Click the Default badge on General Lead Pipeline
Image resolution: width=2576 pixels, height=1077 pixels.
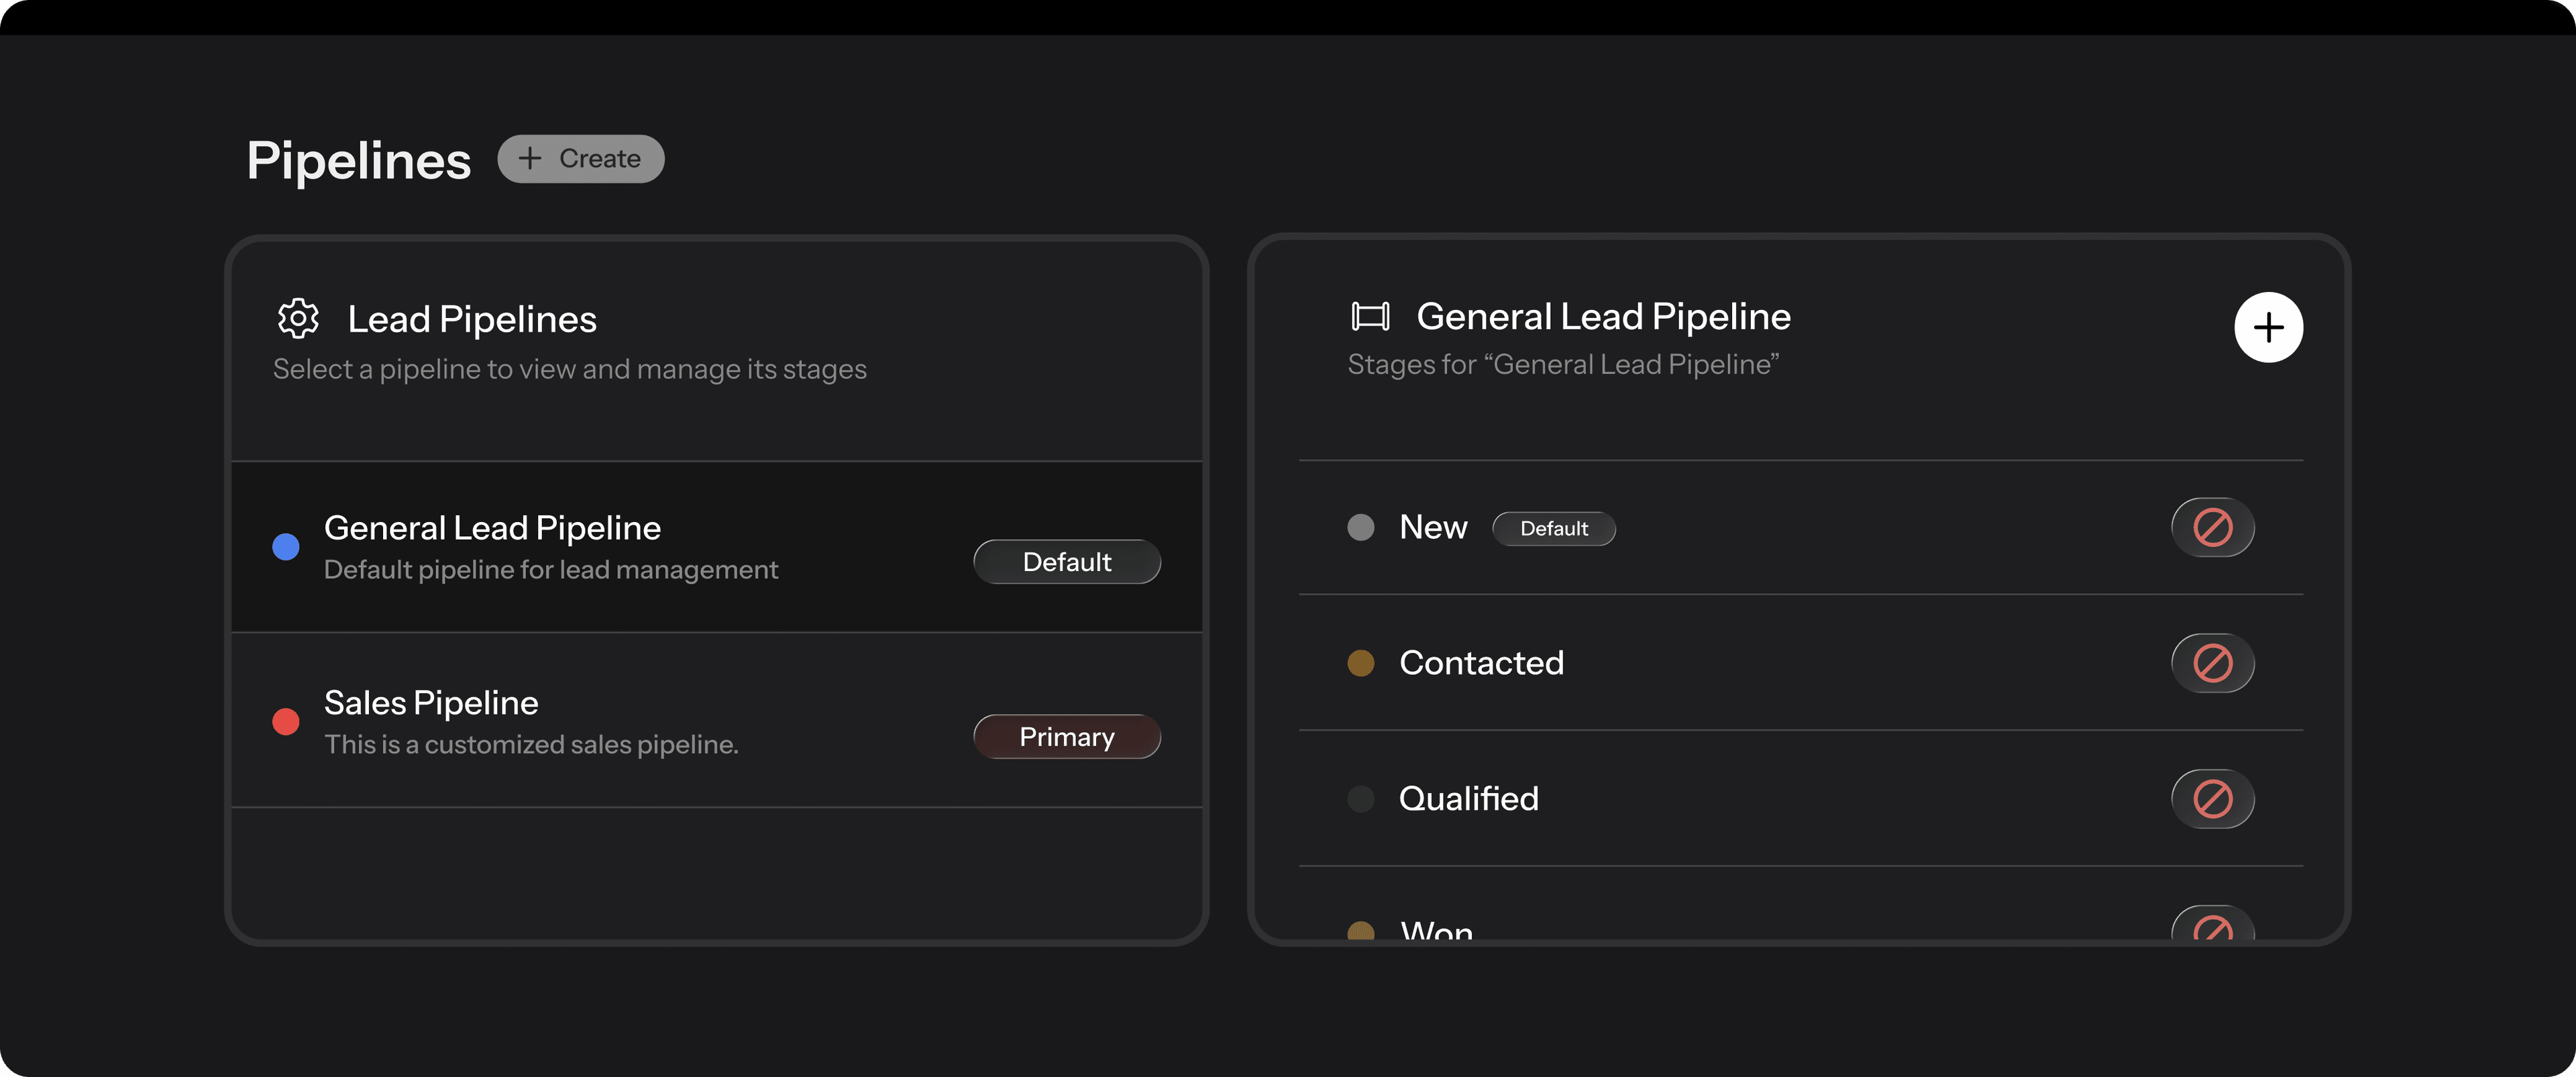point(1066,562)
